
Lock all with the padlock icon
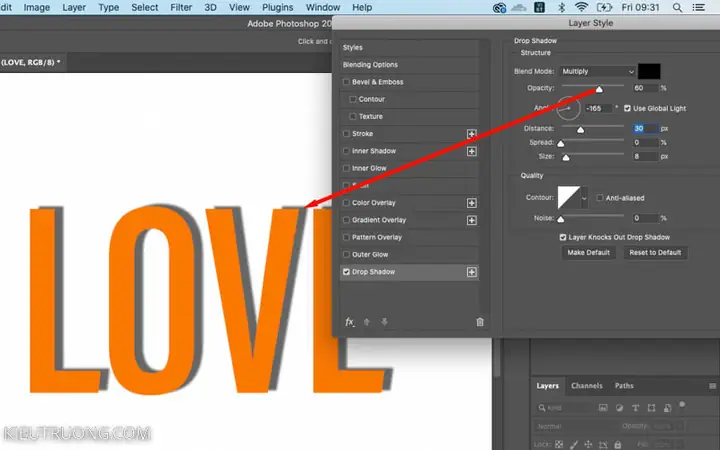point(618,444)
